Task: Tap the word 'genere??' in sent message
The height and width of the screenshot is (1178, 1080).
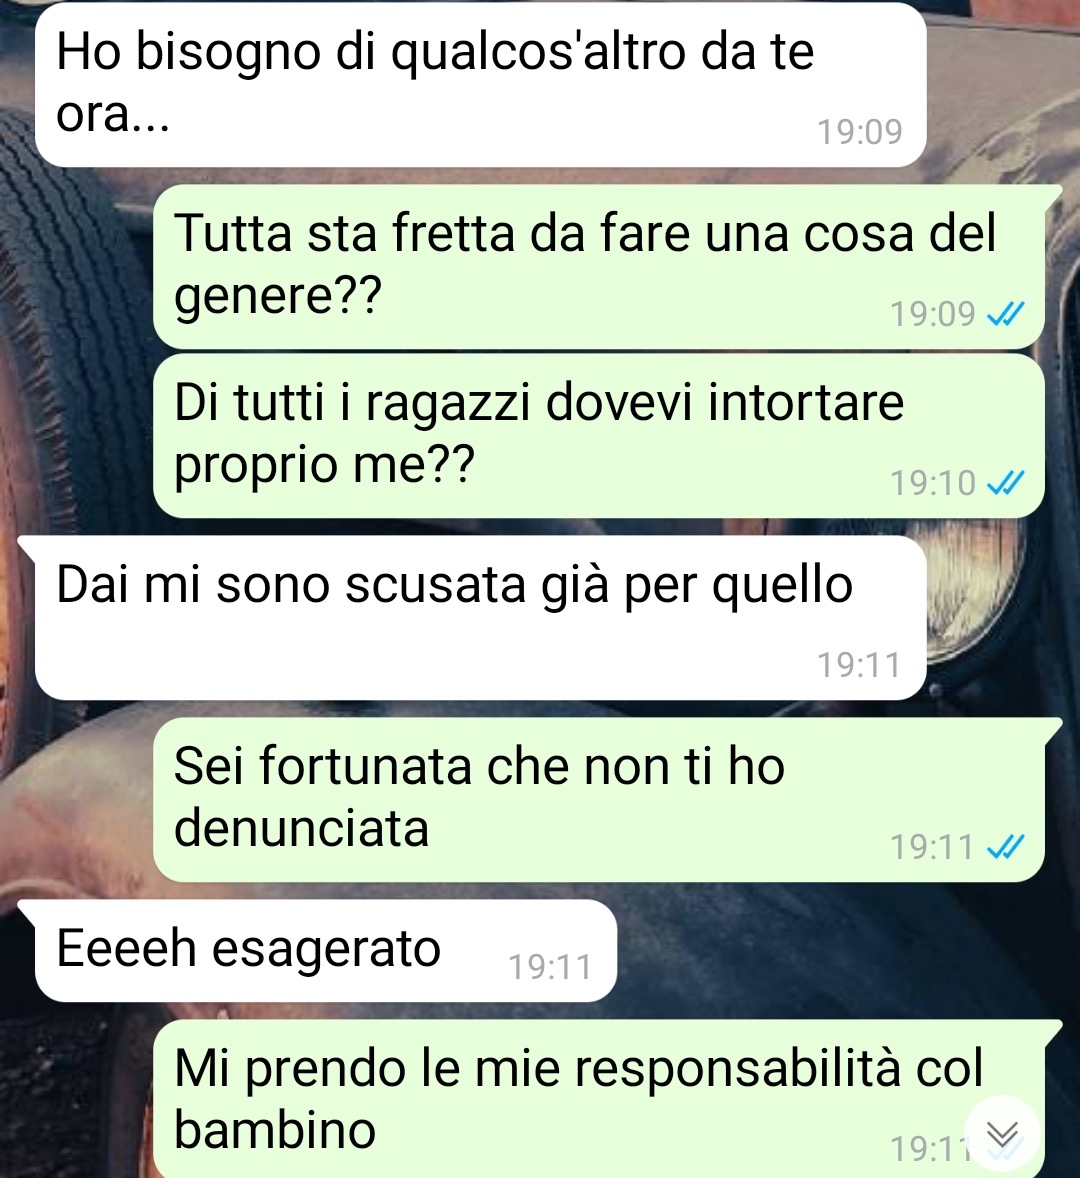Action: point(278,296)
